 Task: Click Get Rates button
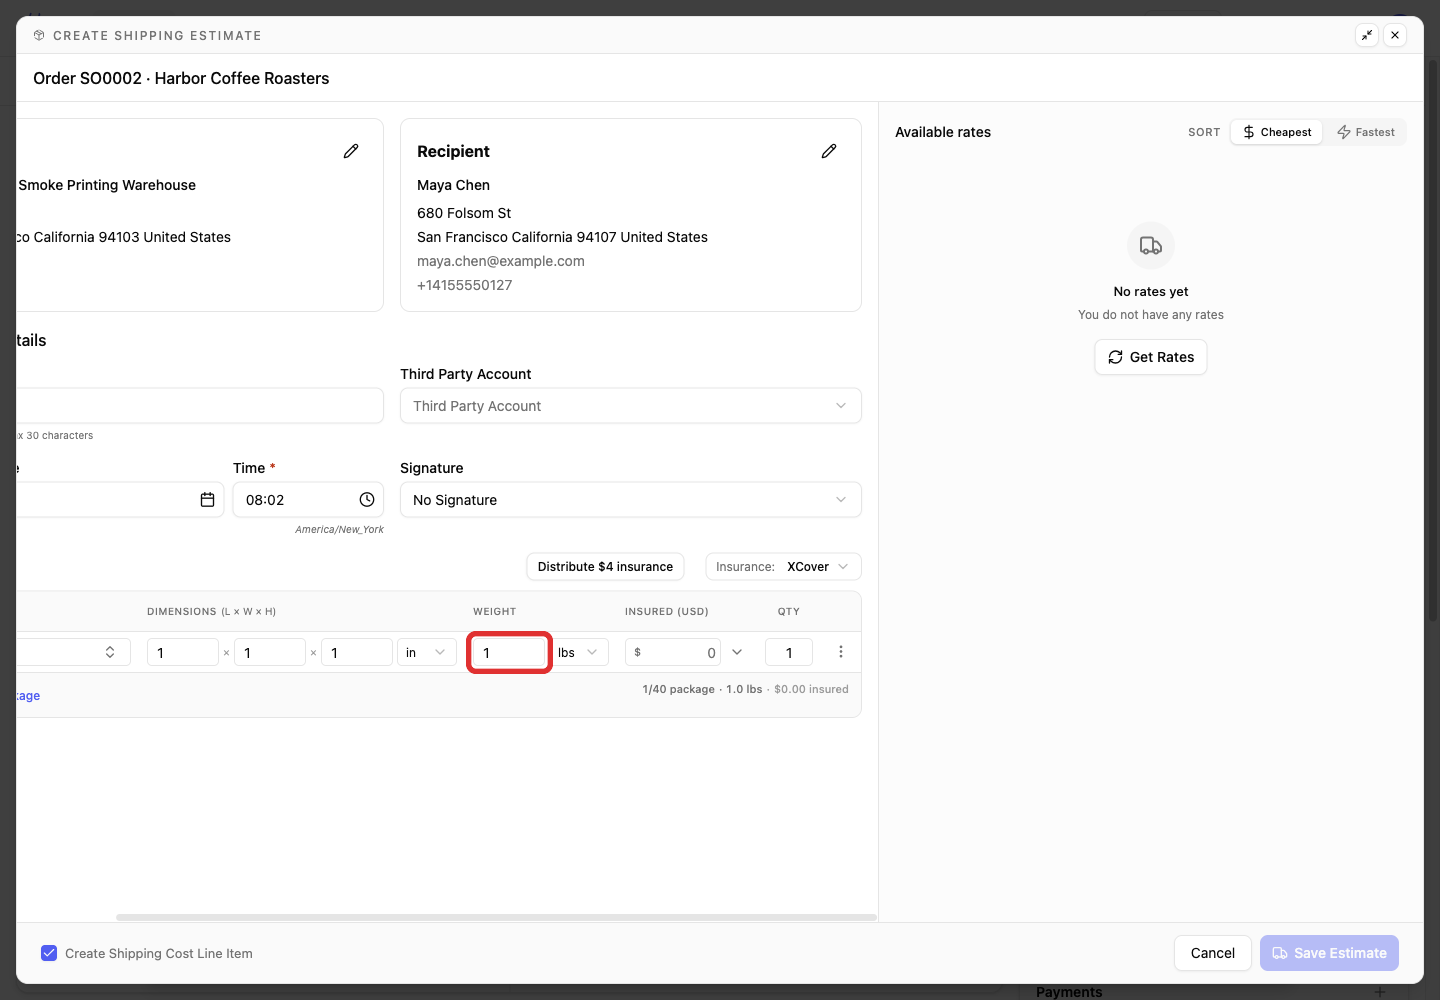click(1151, 357)
